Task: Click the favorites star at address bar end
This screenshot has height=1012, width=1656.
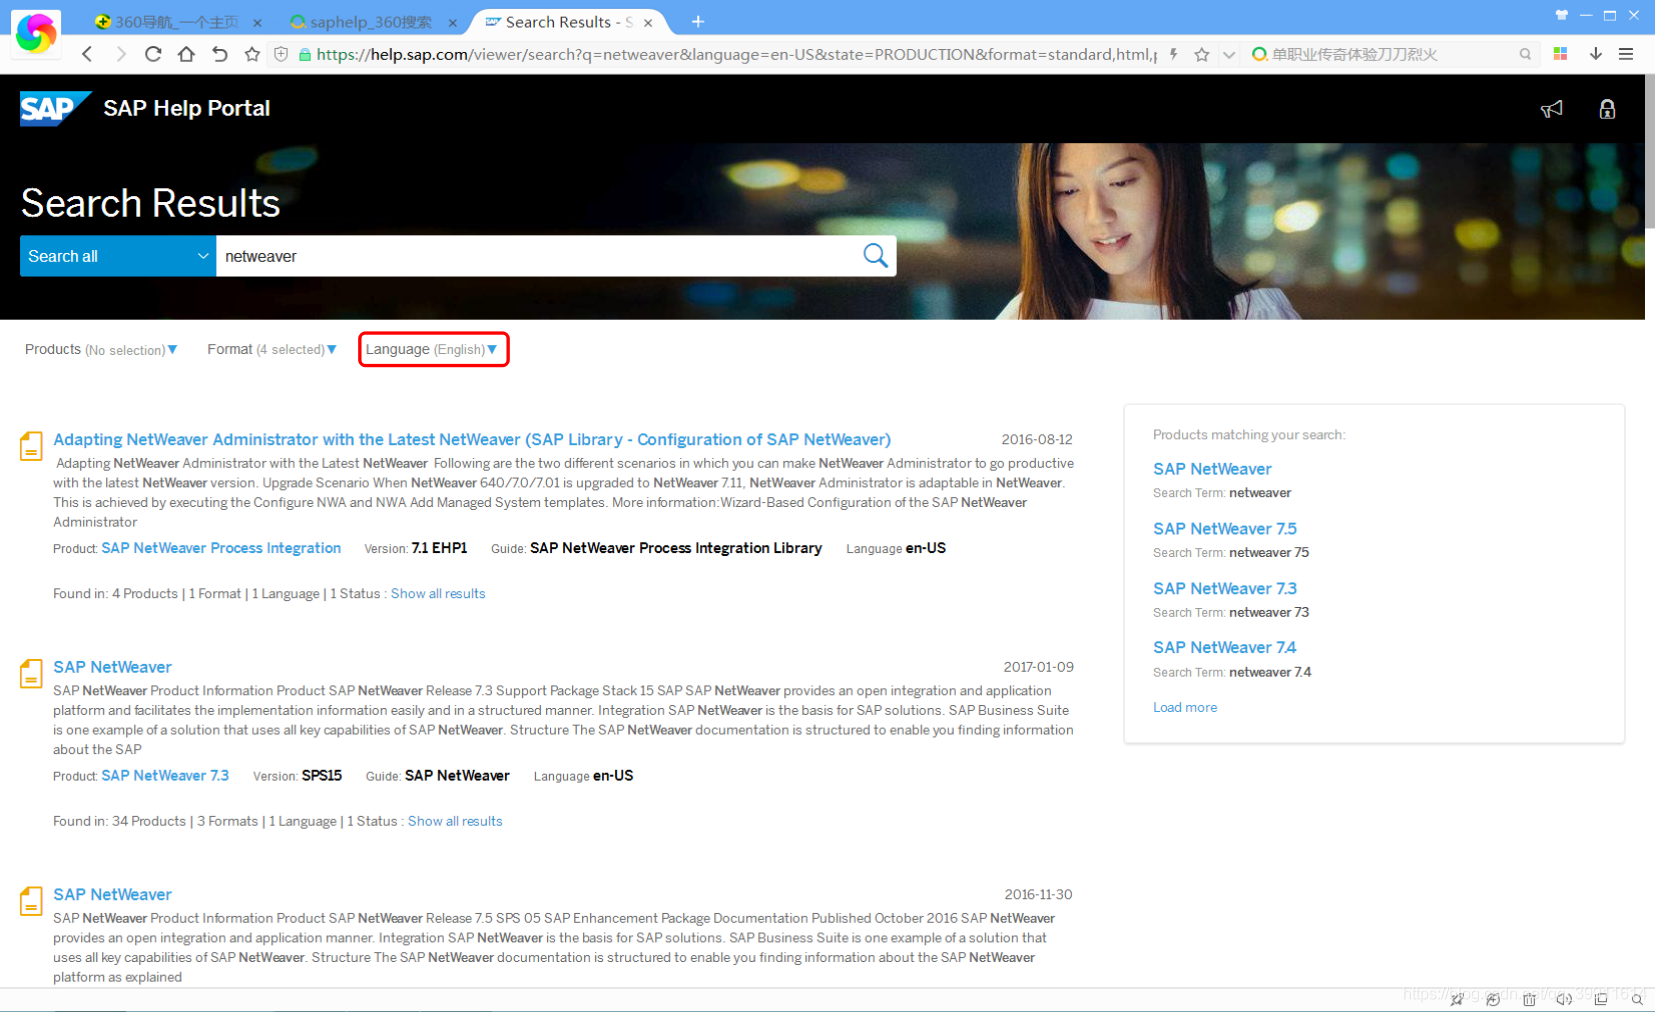Action: [x=1202, y=54]
